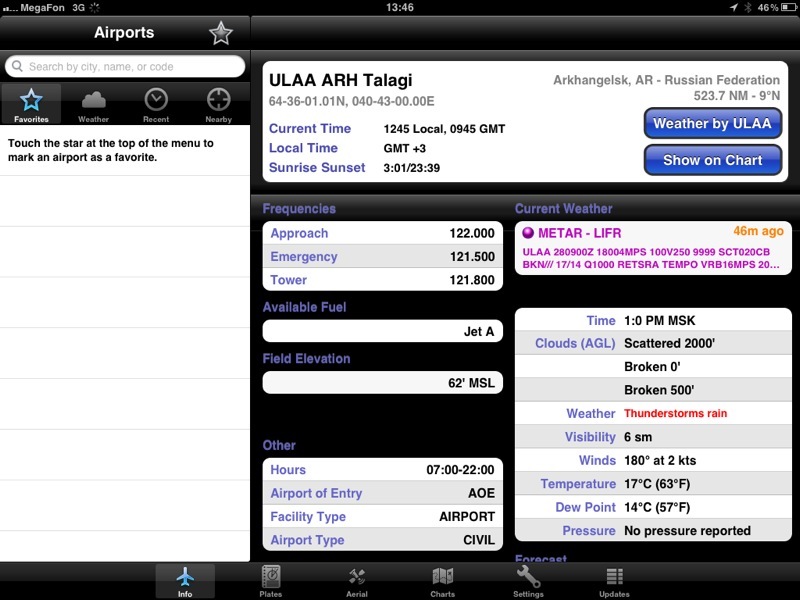
Task: Tap the Jet A available fuel row
Action: (x=382, y=332)
